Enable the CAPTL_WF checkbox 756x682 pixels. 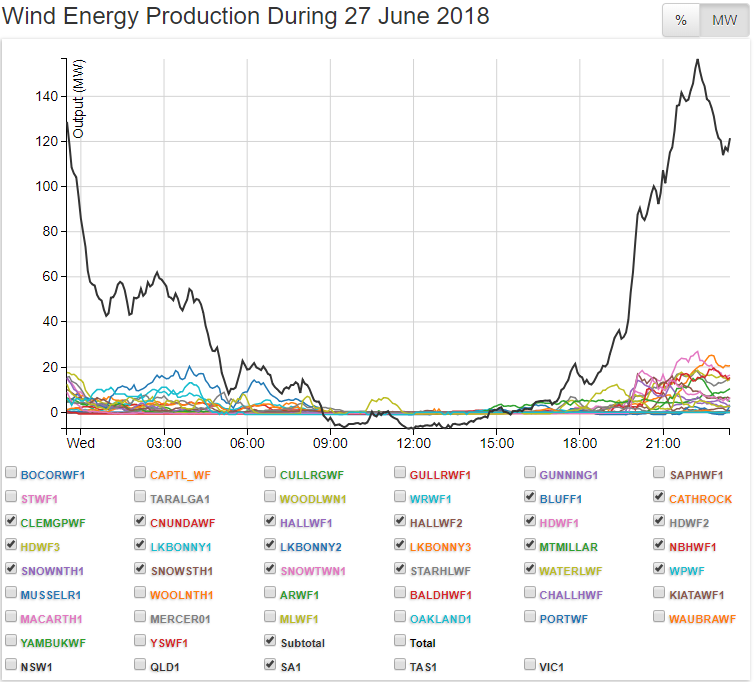tap(140, 473)
